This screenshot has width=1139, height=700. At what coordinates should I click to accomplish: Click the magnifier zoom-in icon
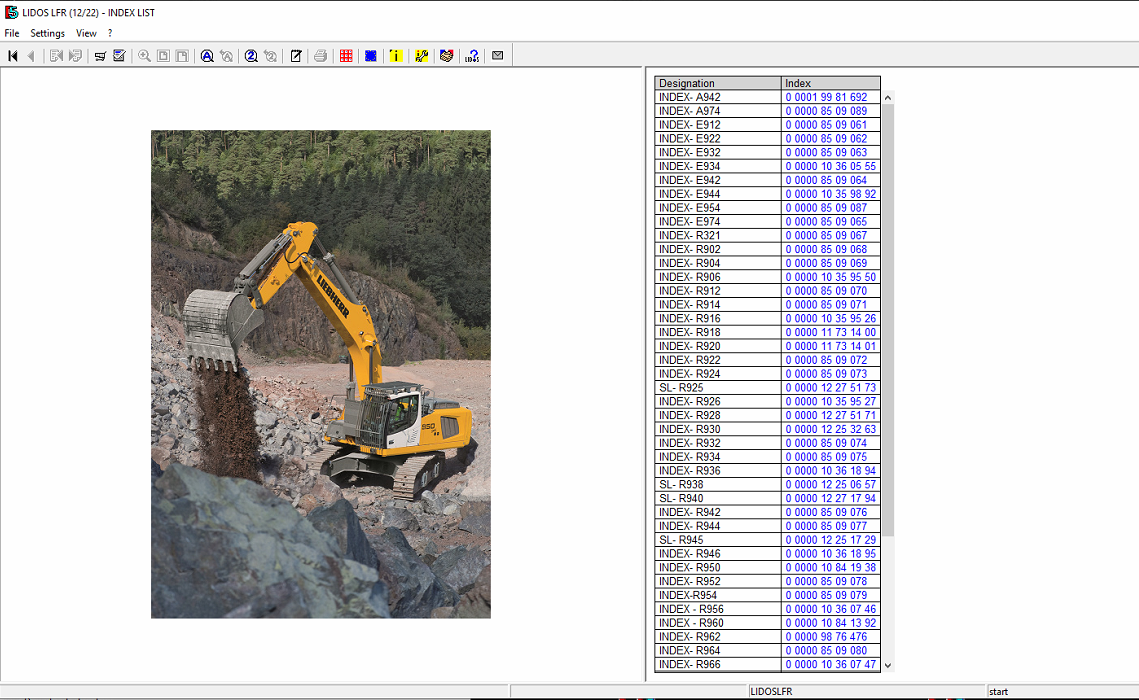pyautogui.click(x=145, y=56)
